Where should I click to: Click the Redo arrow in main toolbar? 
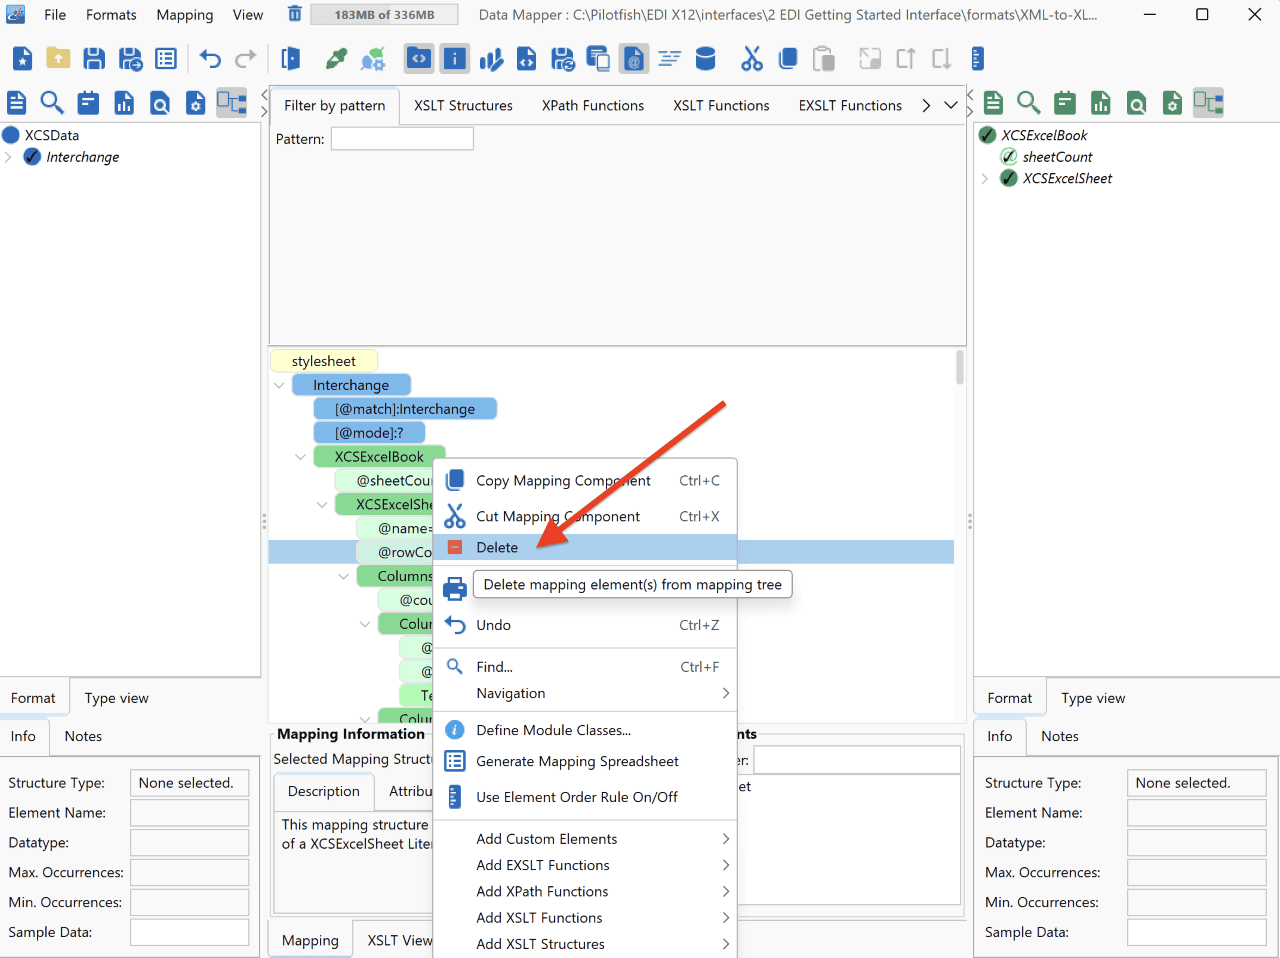[245, 59]
